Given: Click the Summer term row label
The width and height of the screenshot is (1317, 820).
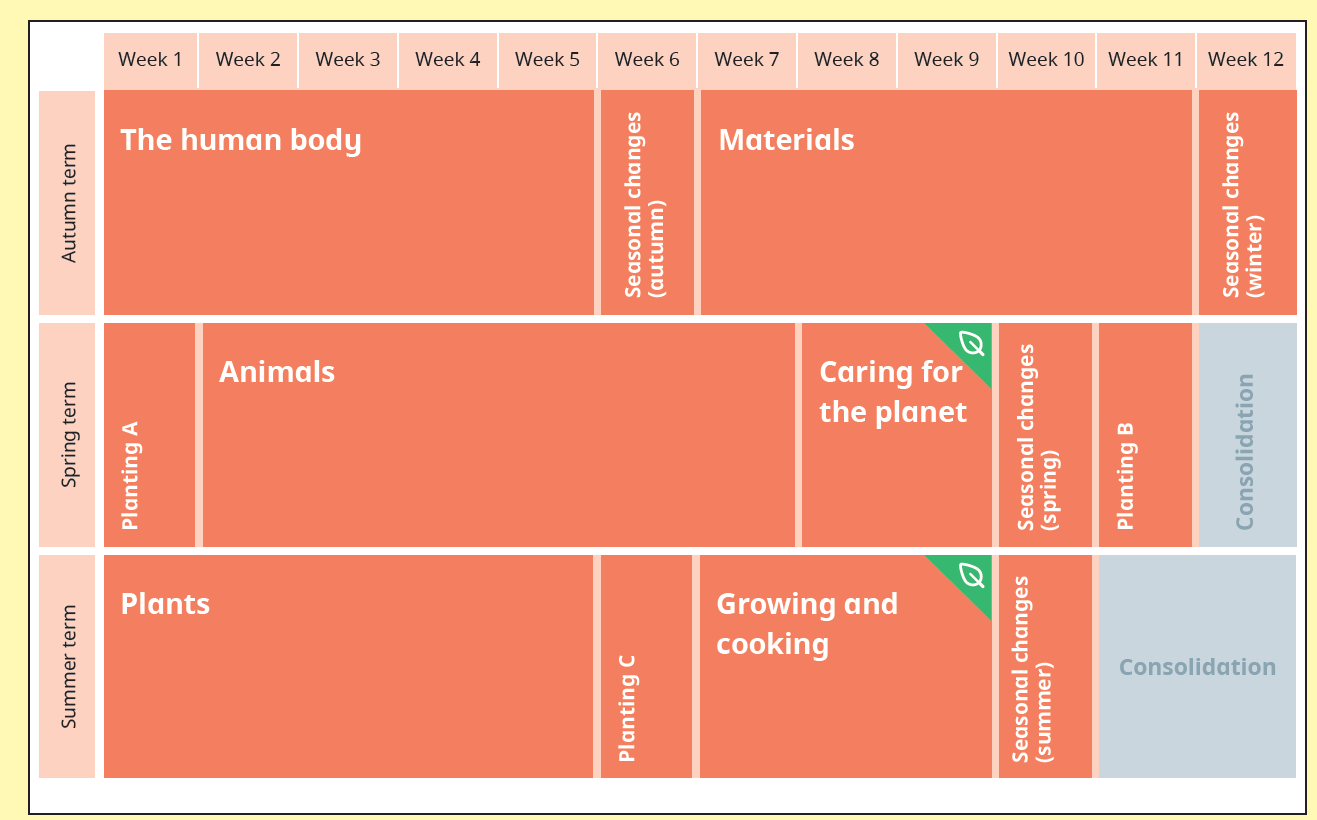Looking at the screenshot, I should tap(67, 666).
